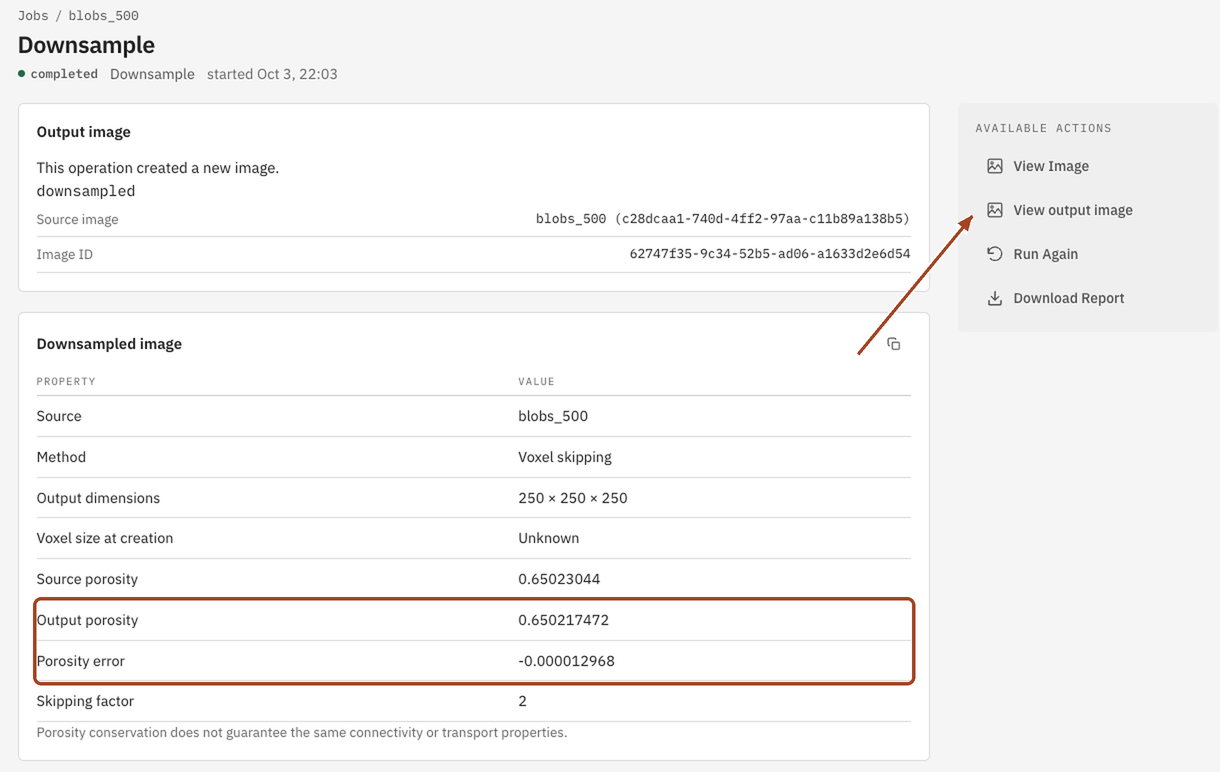Click the Method property label

[x=61, y=457]
